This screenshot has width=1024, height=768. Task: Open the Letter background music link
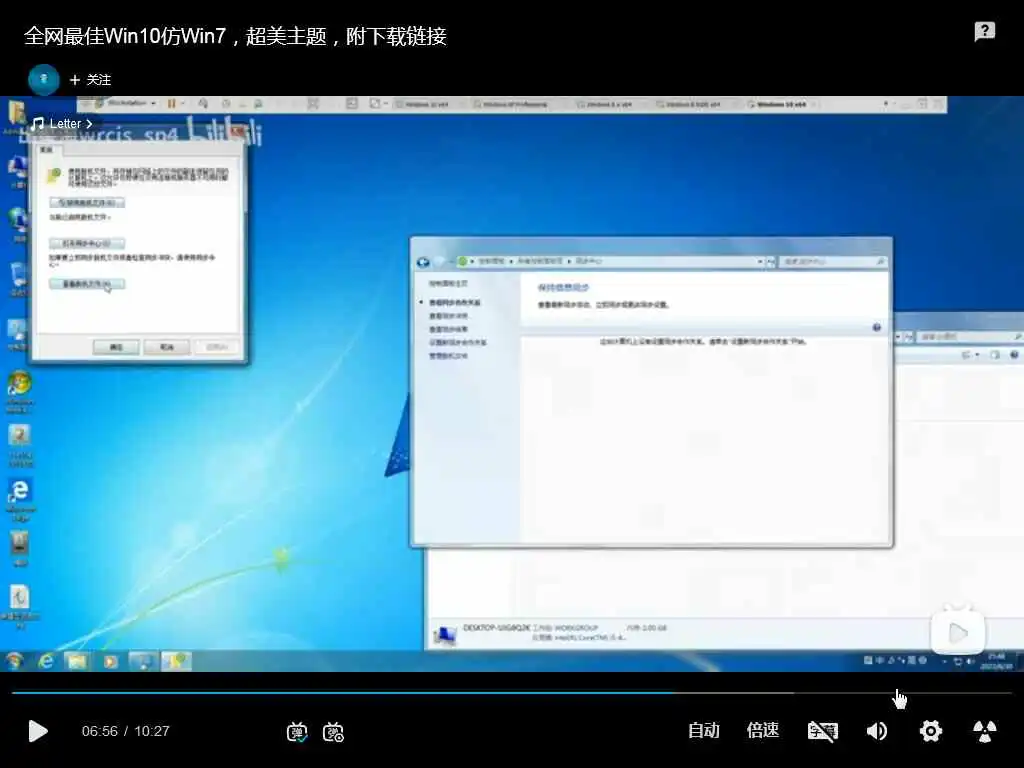(x=63, y=123)
